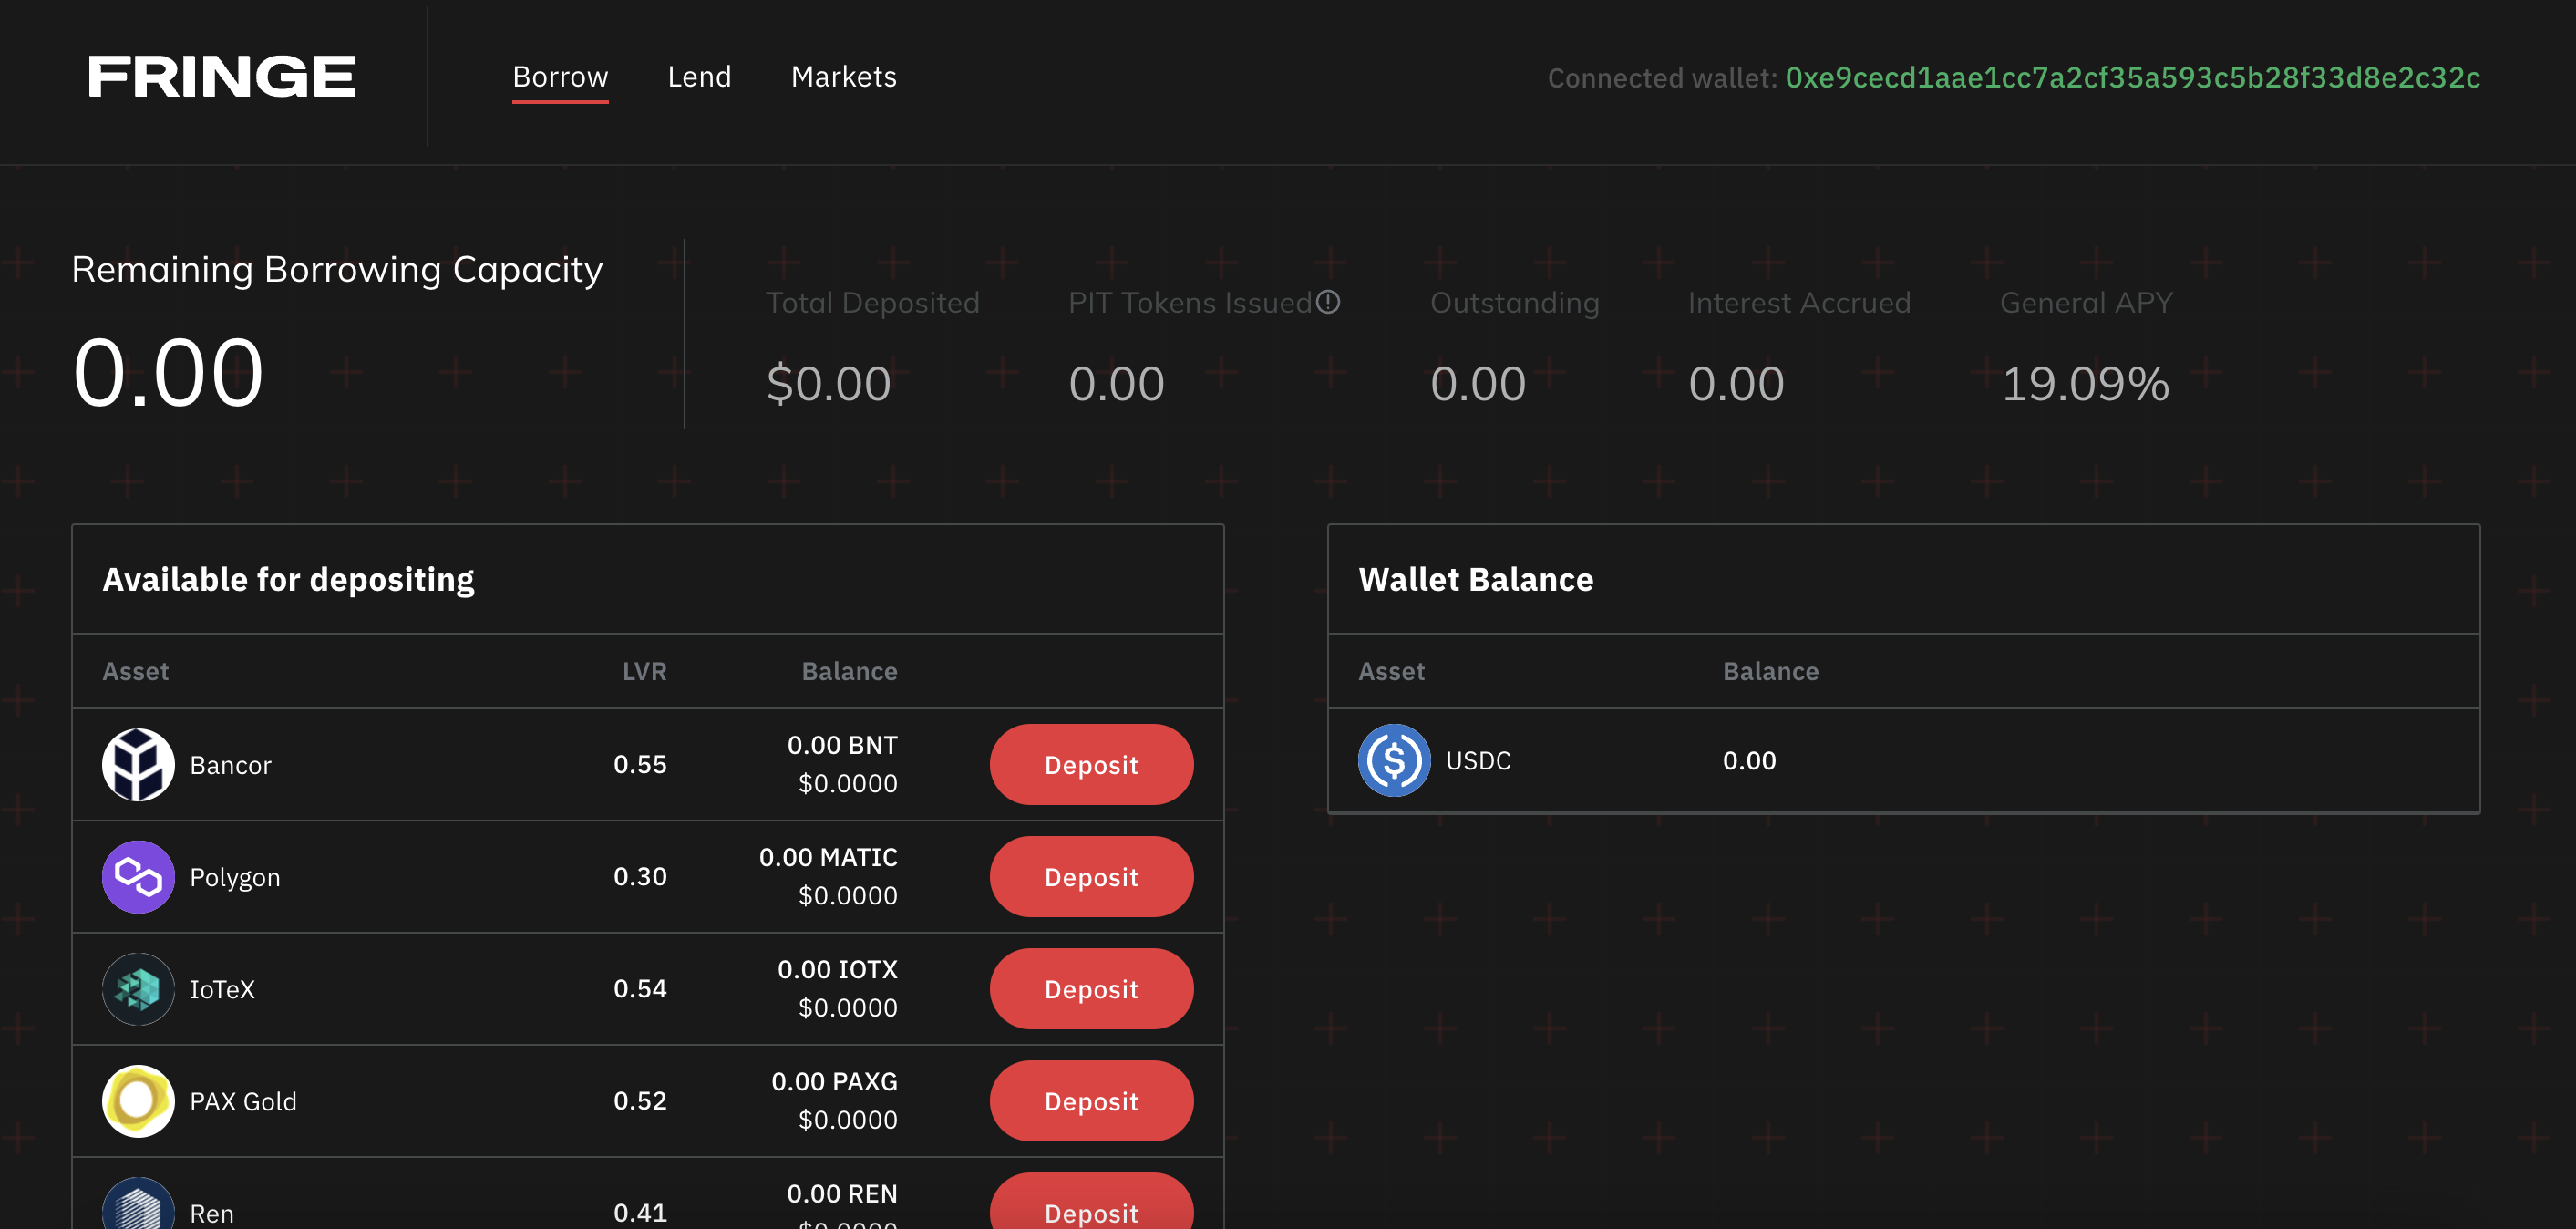
Task: Click the PIT Tokens Issued info icon
Action: [x=1327, y=302]
